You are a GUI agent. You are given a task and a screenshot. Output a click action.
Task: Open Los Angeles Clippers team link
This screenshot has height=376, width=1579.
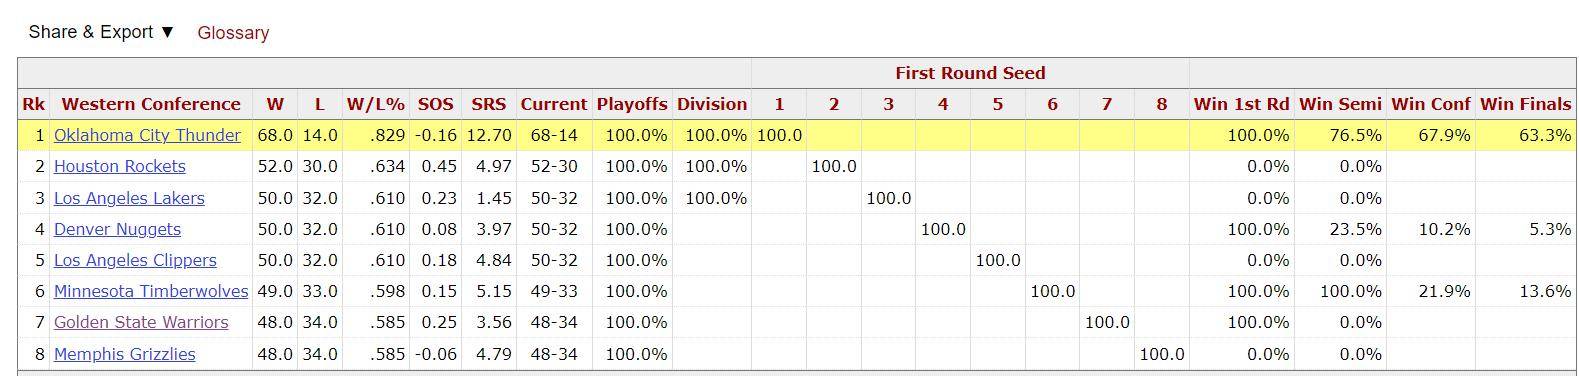(x=135, y=260)
